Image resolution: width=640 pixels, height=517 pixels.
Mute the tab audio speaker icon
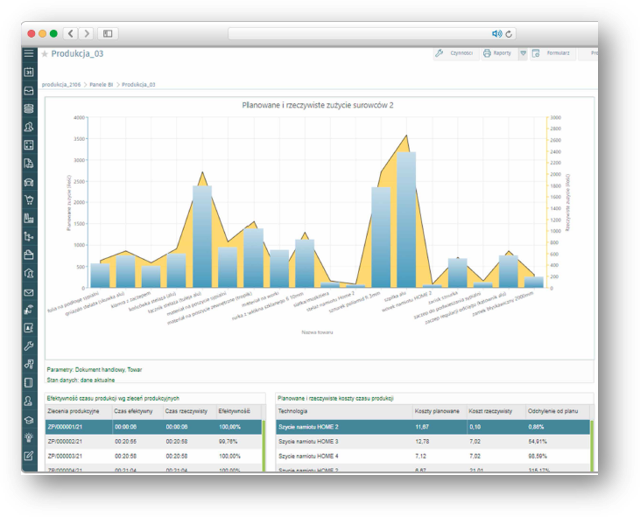click(497, 34)
